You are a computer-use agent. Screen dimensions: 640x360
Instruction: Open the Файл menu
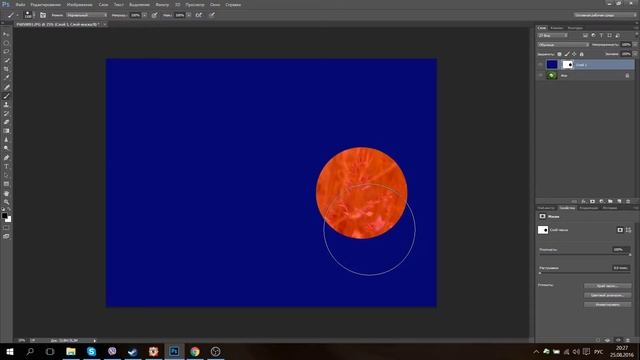(x=20, y=4)
